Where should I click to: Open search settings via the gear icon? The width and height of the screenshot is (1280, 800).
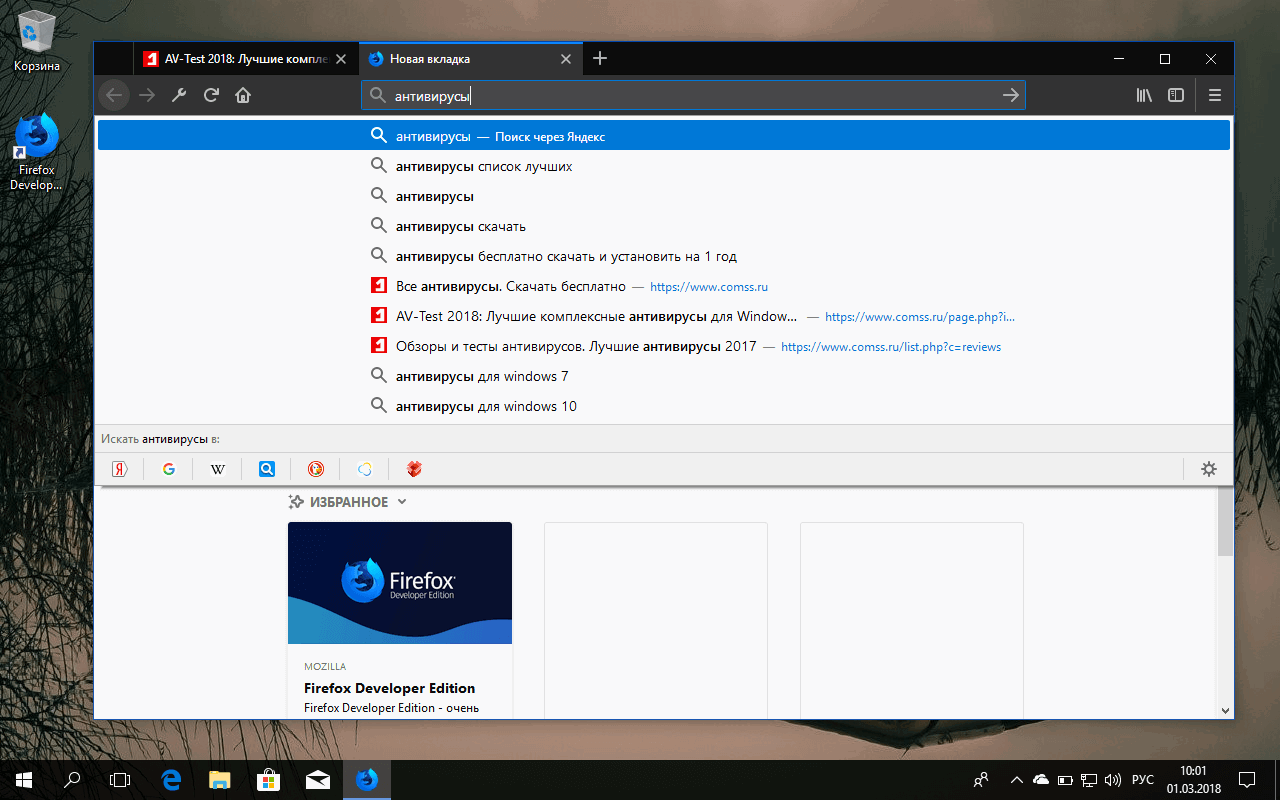pyautogui.click(x=1209, y=468)
